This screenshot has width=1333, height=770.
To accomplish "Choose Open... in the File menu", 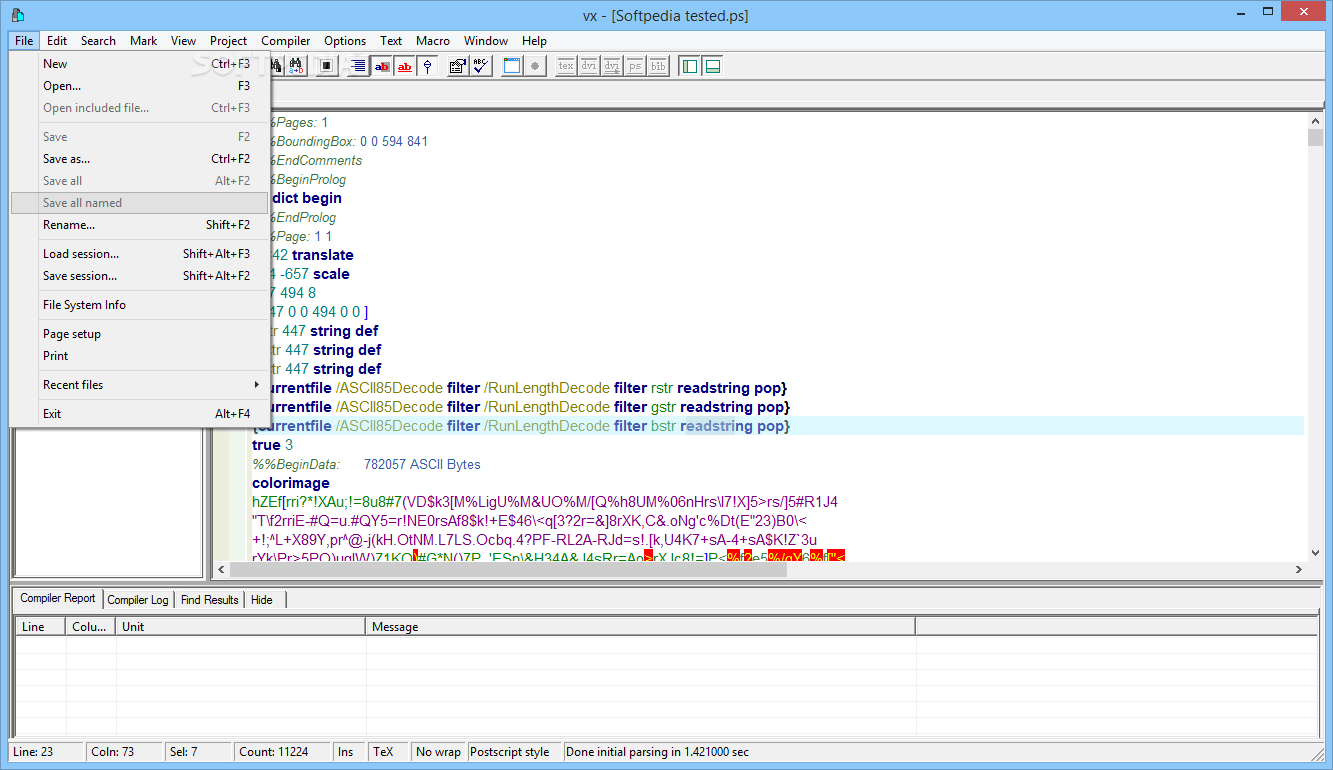I will coord(140,86).
